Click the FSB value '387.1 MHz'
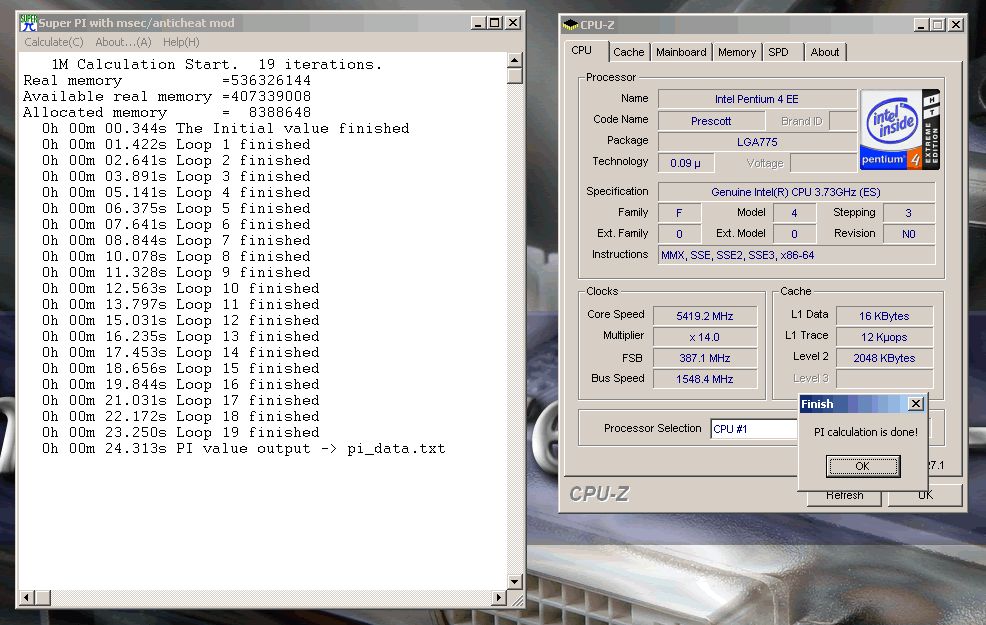This screenshot has height=625, width=986. pos(705,358)
